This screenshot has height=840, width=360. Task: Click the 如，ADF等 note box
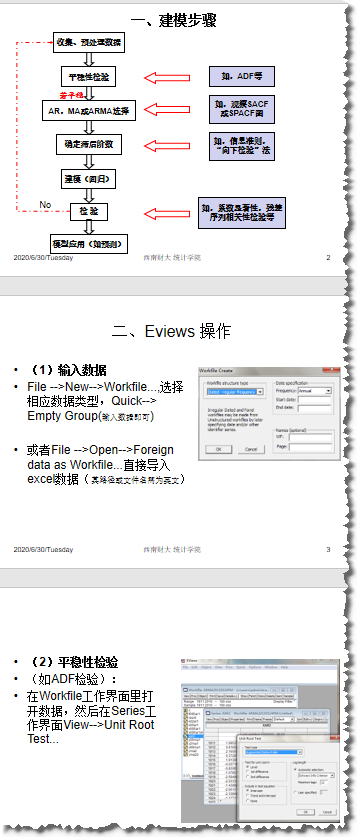coord(242,77)
